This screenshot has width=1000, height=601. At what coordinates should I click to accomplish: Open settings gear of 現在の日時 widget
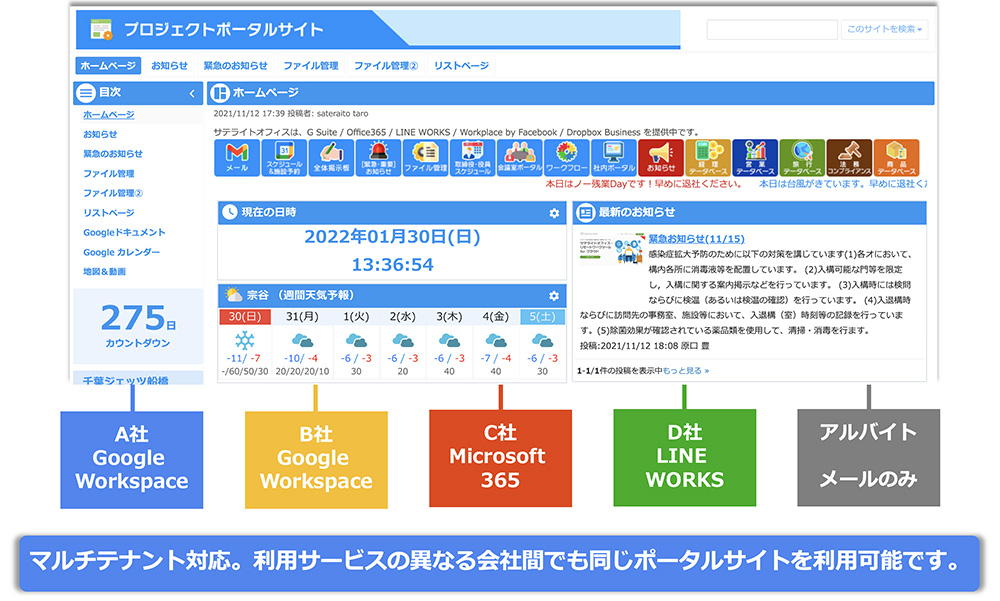(x=554, y=213)
